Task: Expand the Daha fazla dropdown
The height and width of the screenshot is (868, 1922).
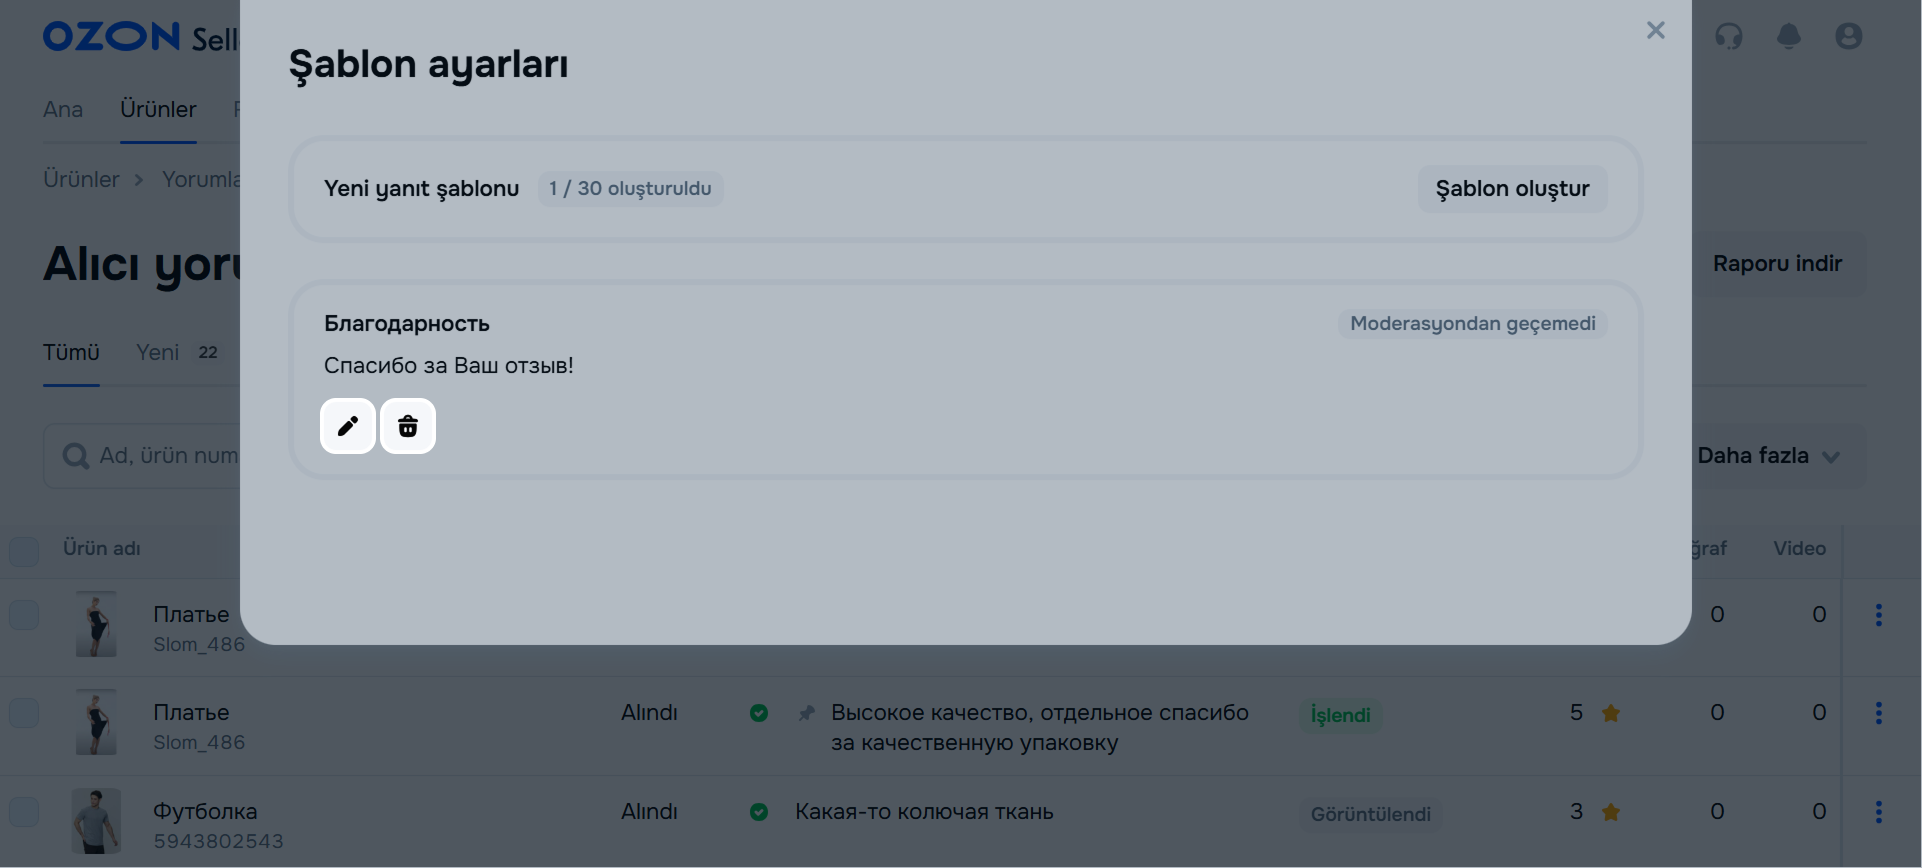Action: (x=1768, y=456)
